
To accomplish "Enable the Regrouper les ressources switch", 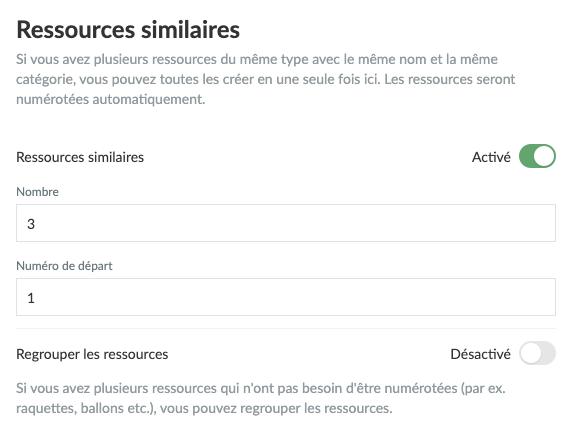I will 537,353.
